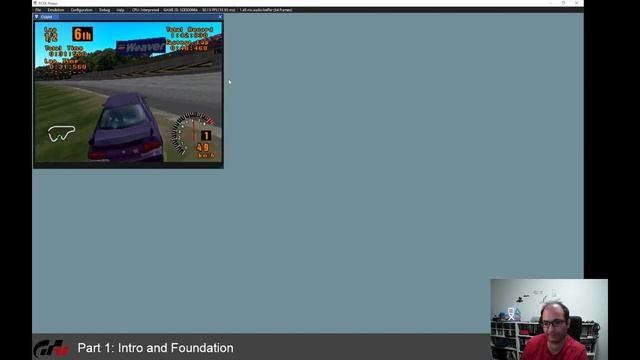Viewport: 640px width, 360px height.
Task: Open the Emulation menu
Action: [x=56, y=10]
